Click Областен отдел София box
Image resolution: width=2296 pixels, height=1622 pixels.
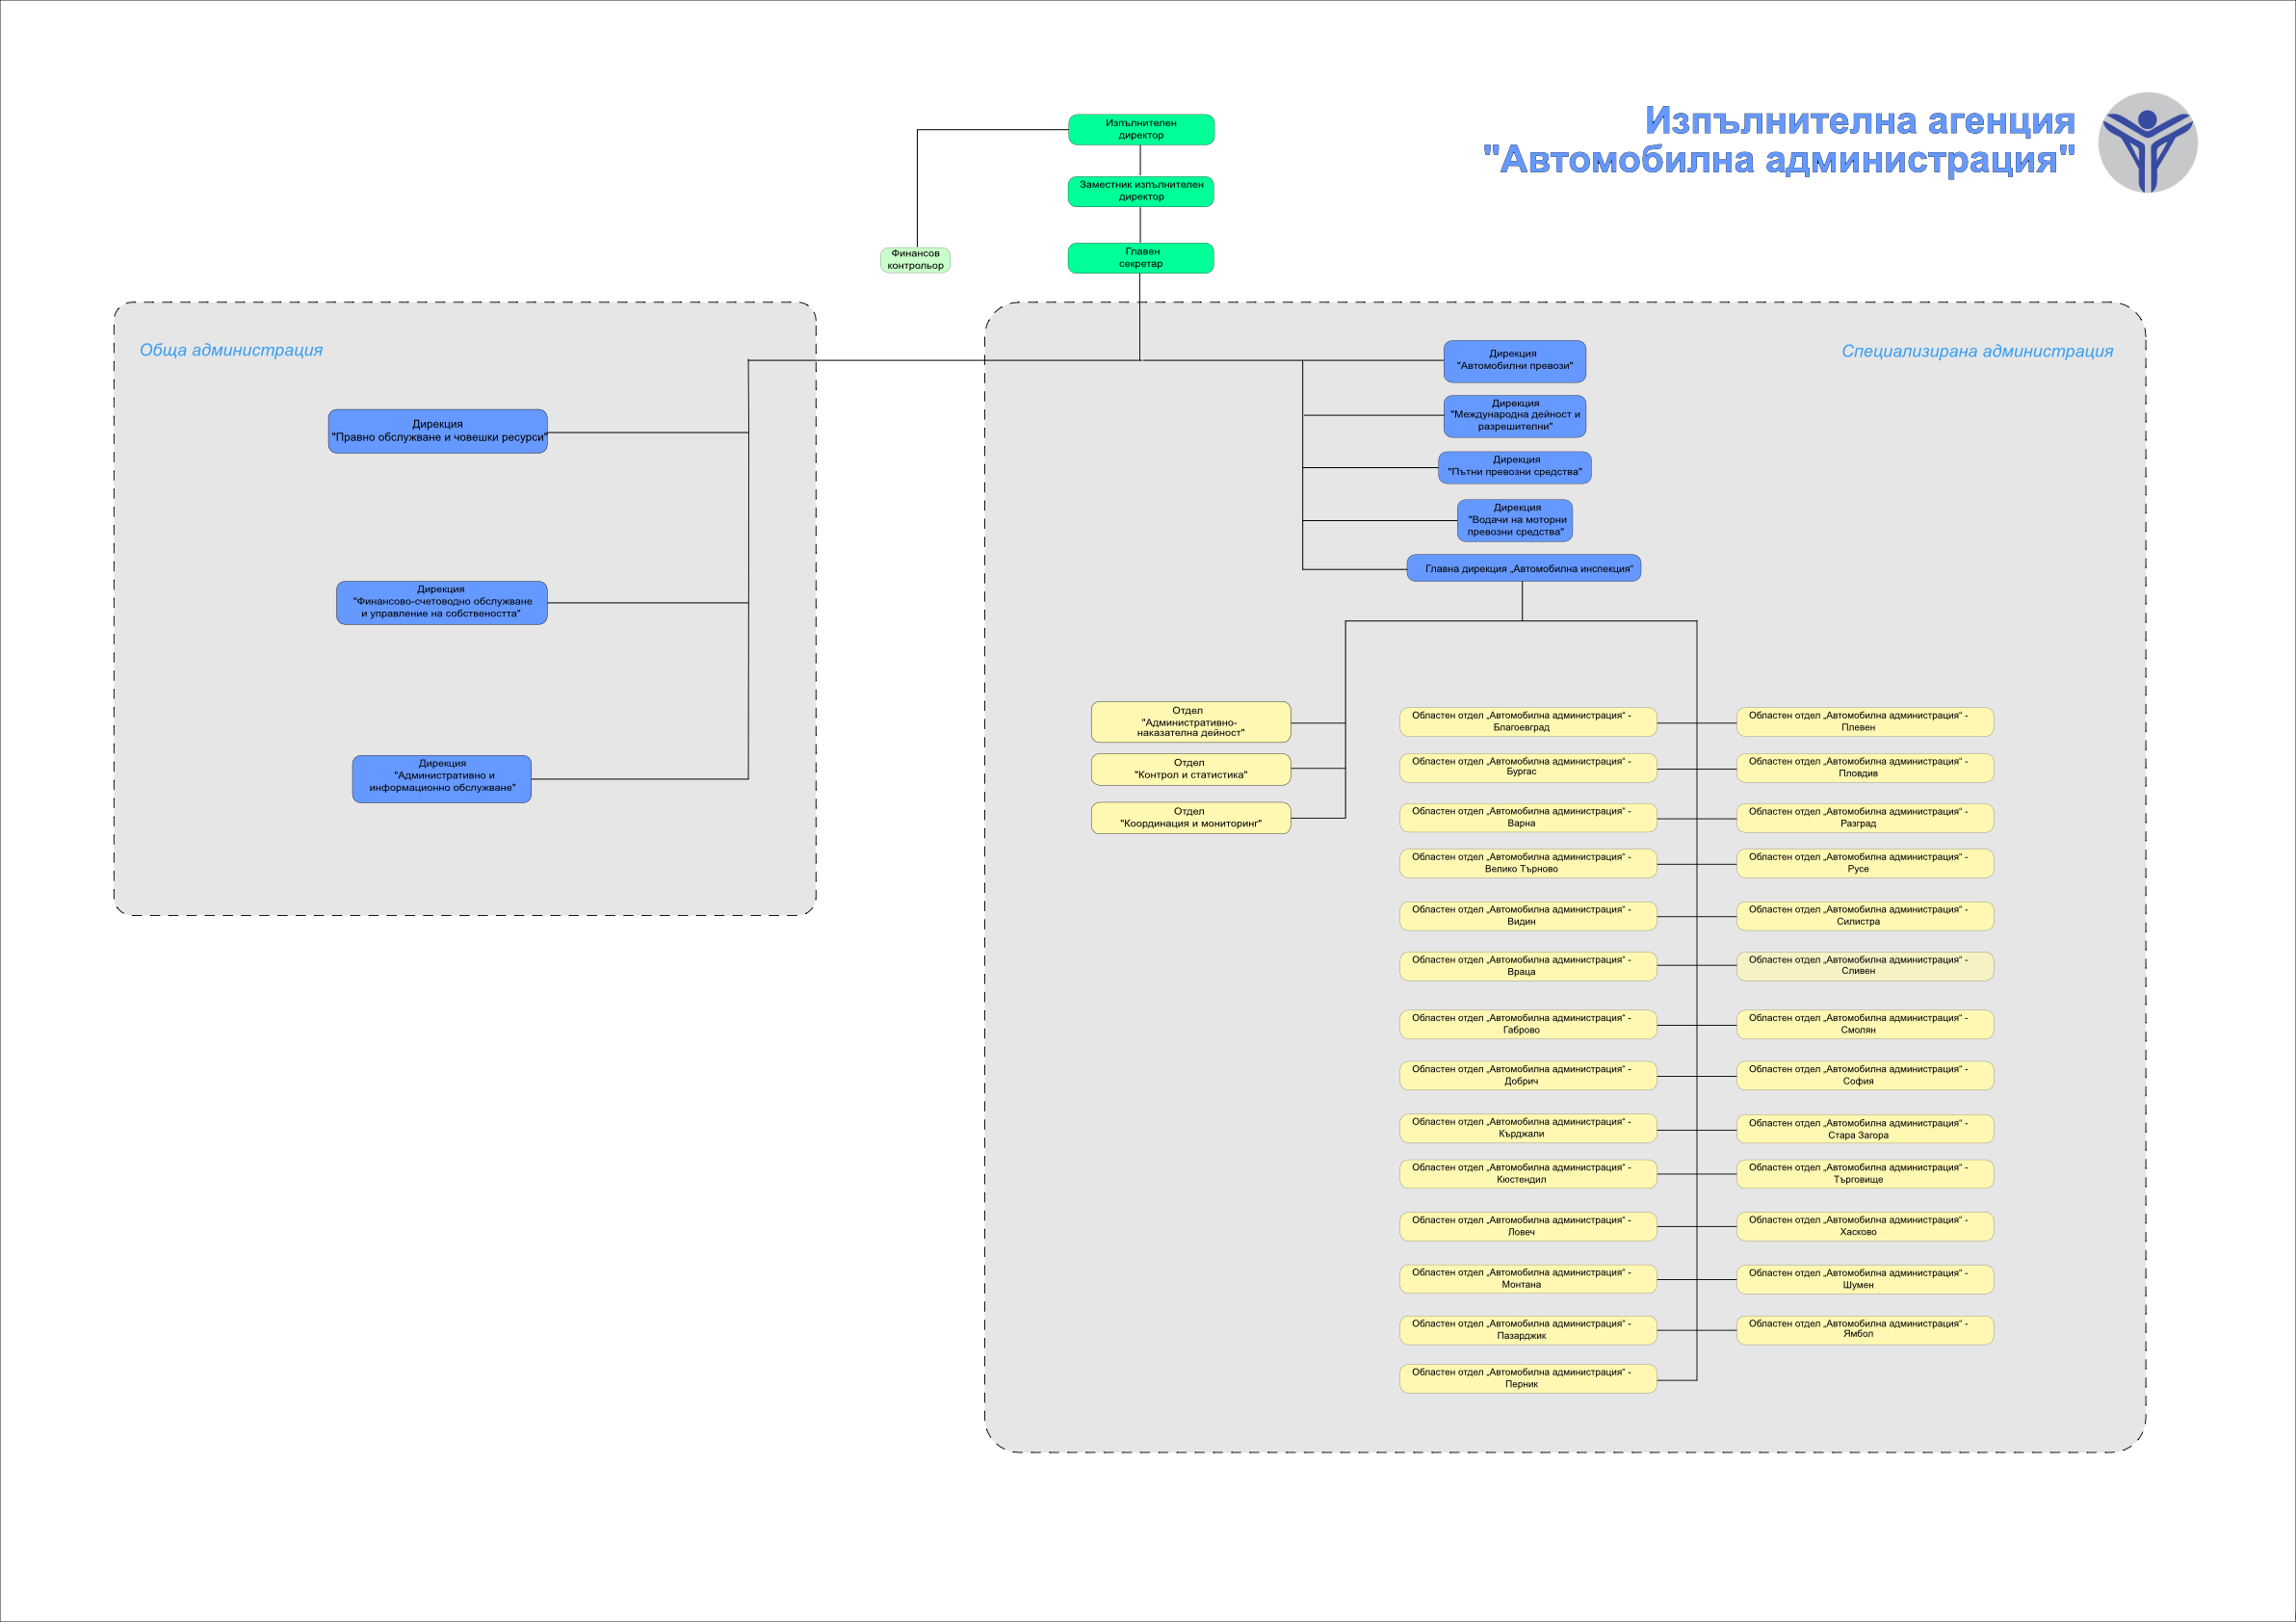(x=1865, y=1076)
